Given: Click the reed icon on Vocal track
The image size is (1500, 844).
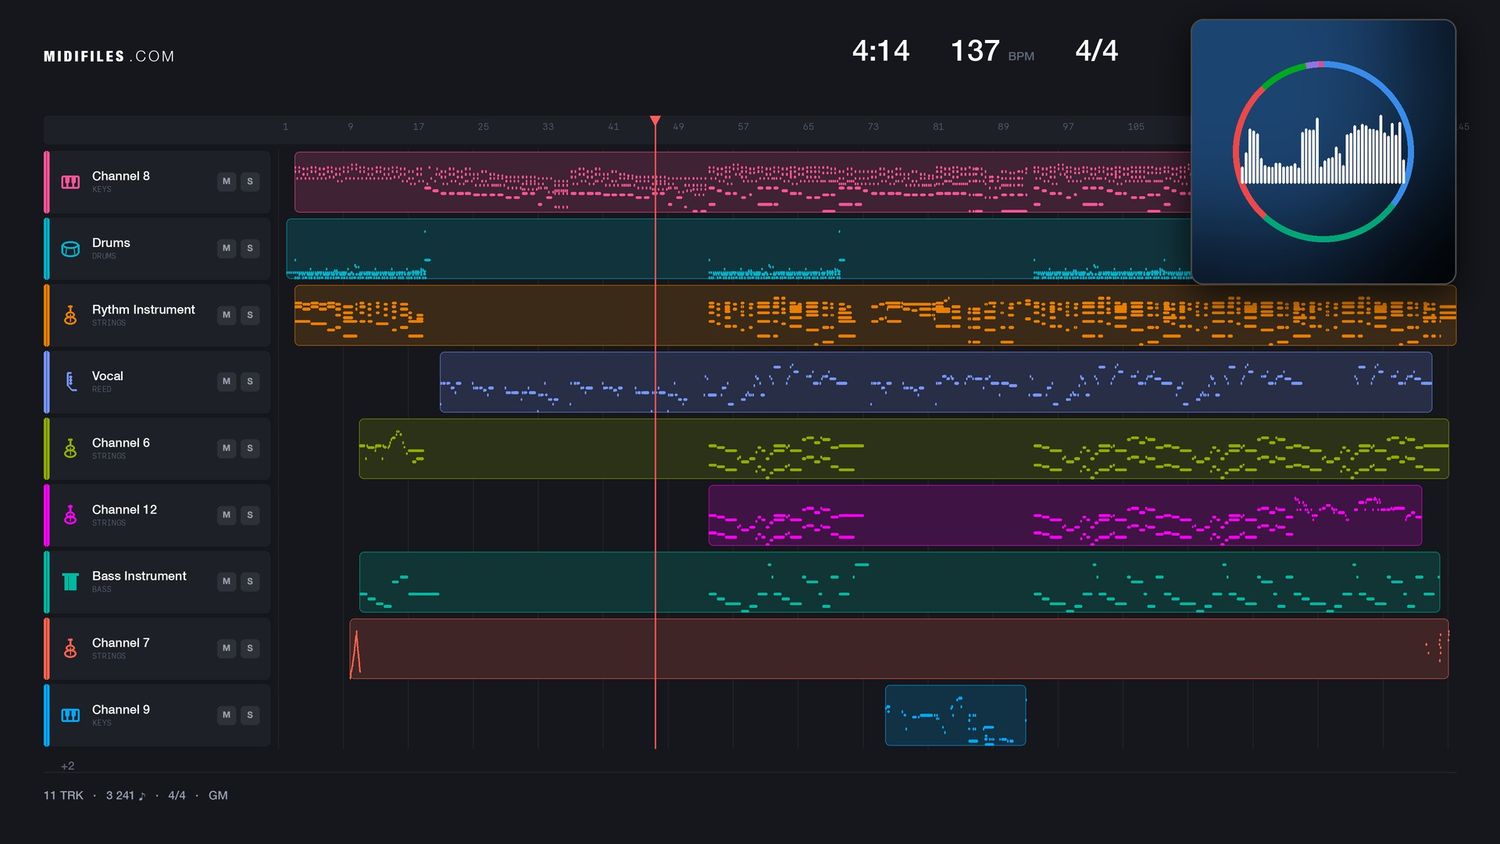Looking at the screenshot, I should pos(70,382).
